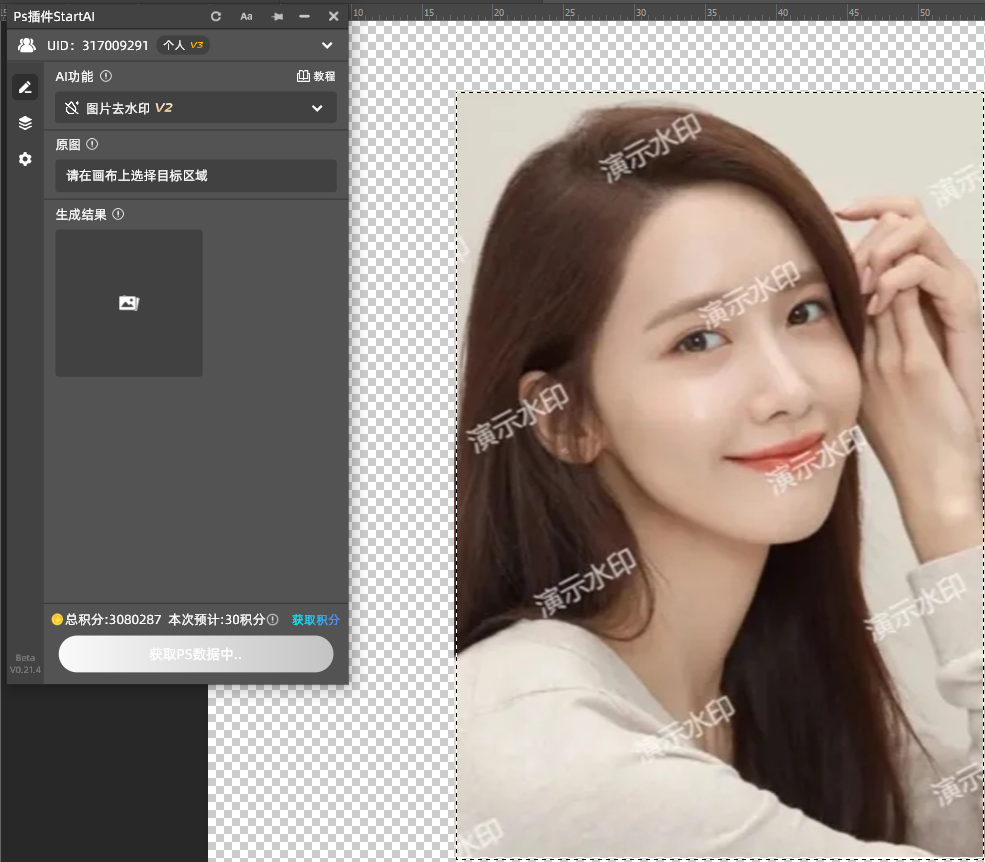This screenshot has width=985, height=862.
Task: Click the 获取积分 link
Action: pyautogui.click(x=315, y=620)
